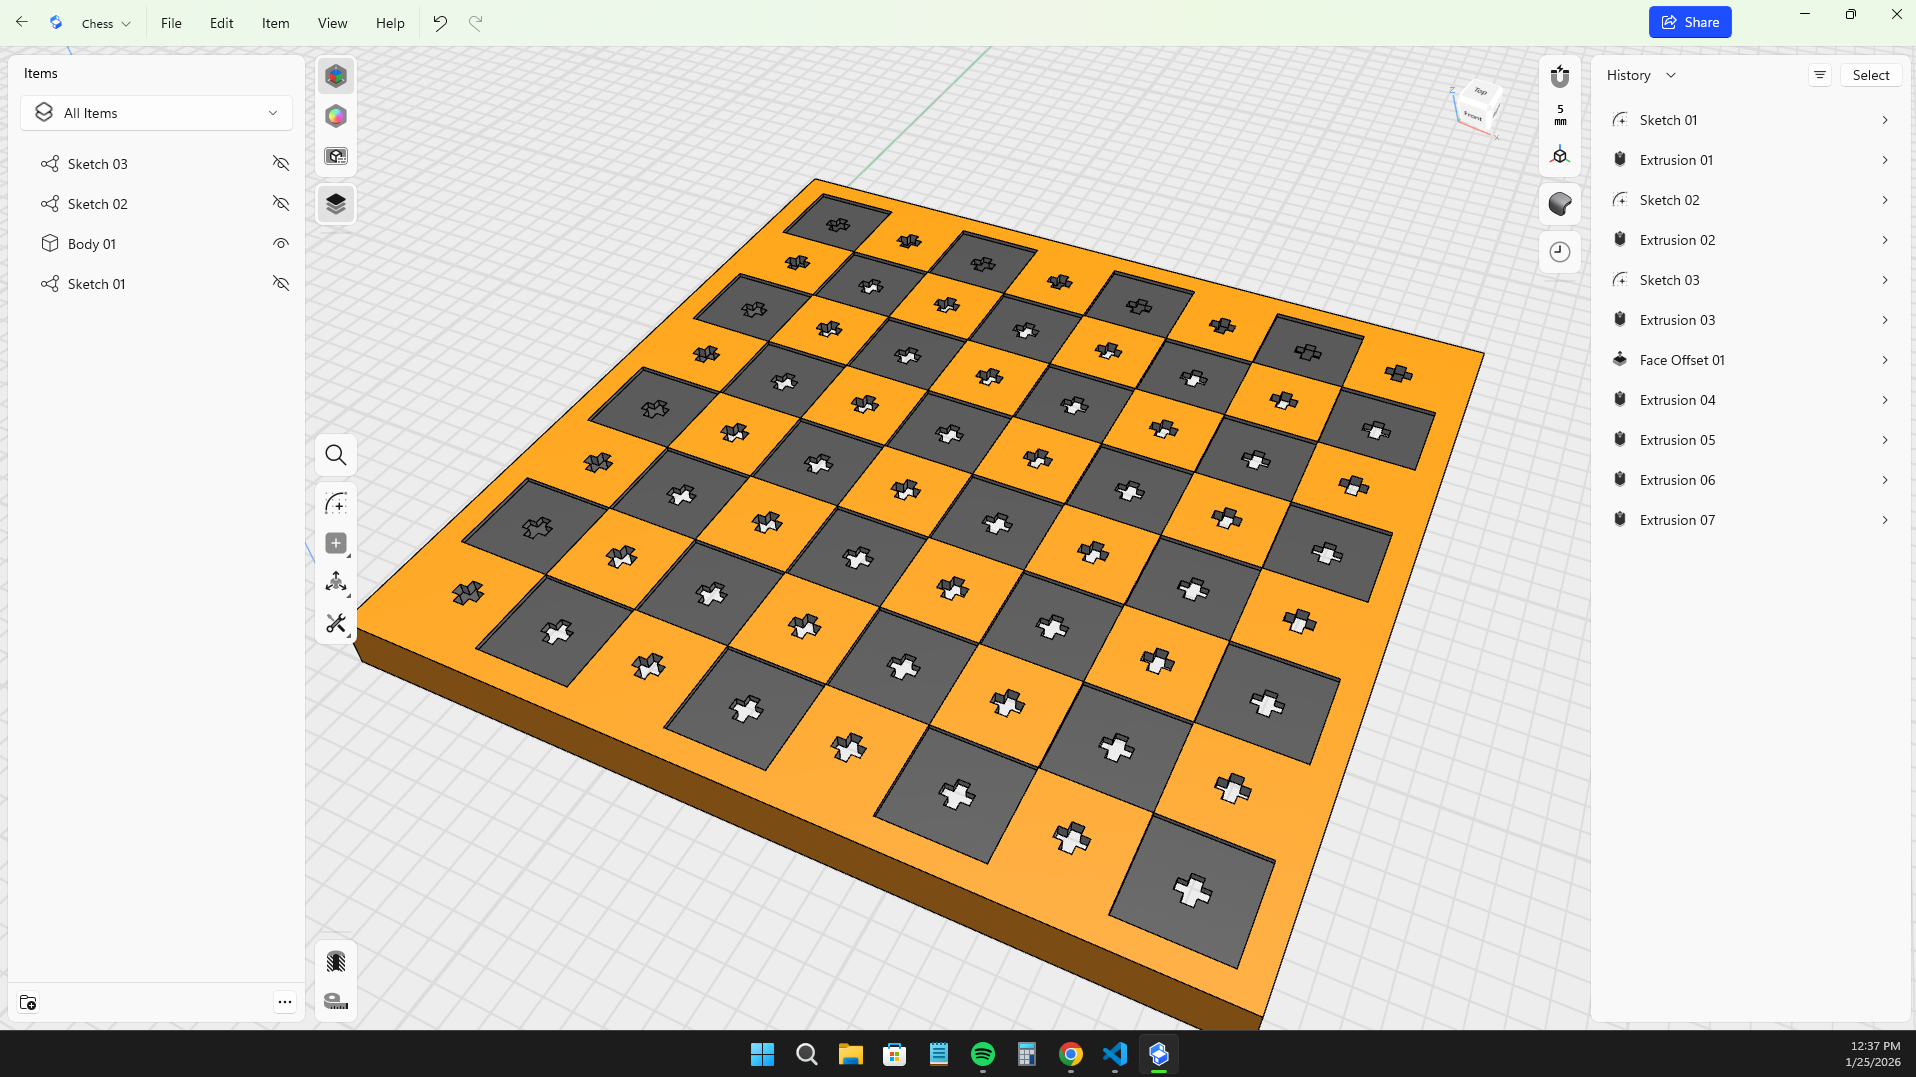Click the grid size 5 mm indicator
The width and height of the screenshot is (1916, 1077).
(x=1560, y=115)
